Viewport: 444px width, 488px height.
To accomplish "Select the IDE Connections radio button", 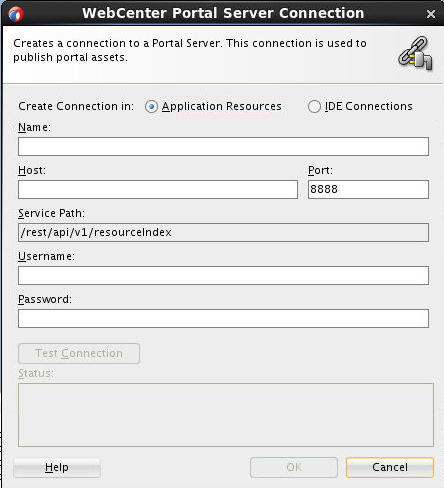I will coord(314,107).
